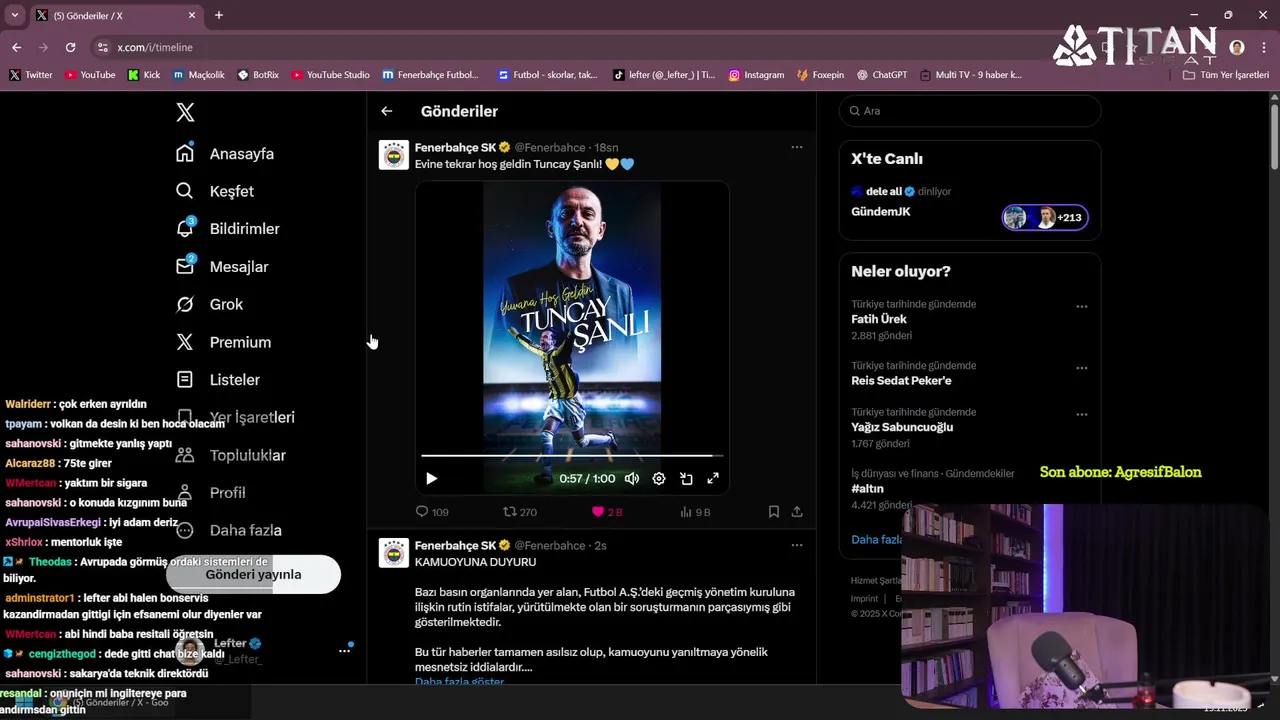Open Premium from the sidebar
Image resolution: width=1280 pixels, height=720 pixels.
pyautogui.click(x=224, y=342)
